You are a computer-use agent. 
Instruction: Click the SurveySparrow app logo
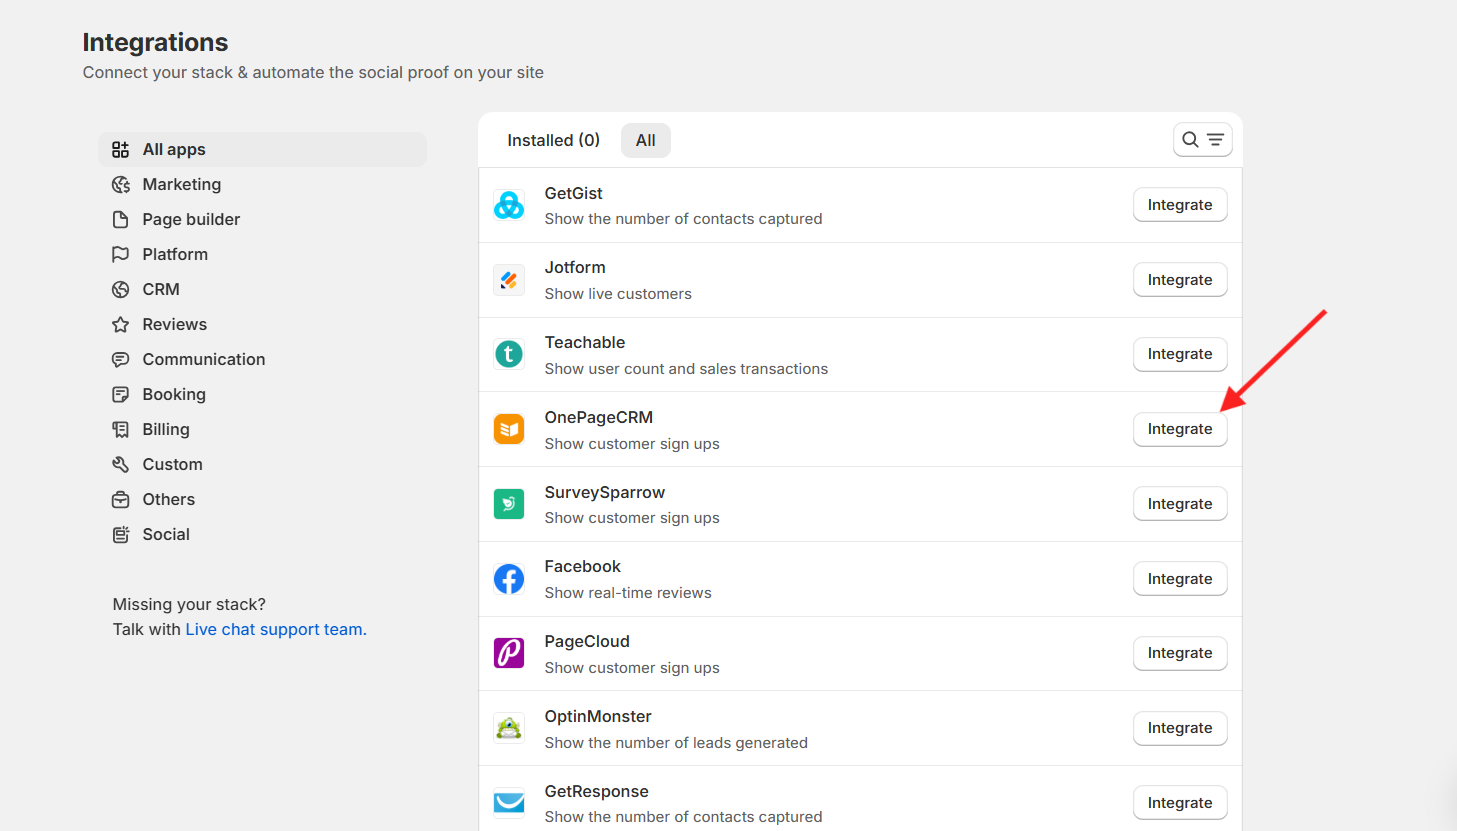click(509, 504)
